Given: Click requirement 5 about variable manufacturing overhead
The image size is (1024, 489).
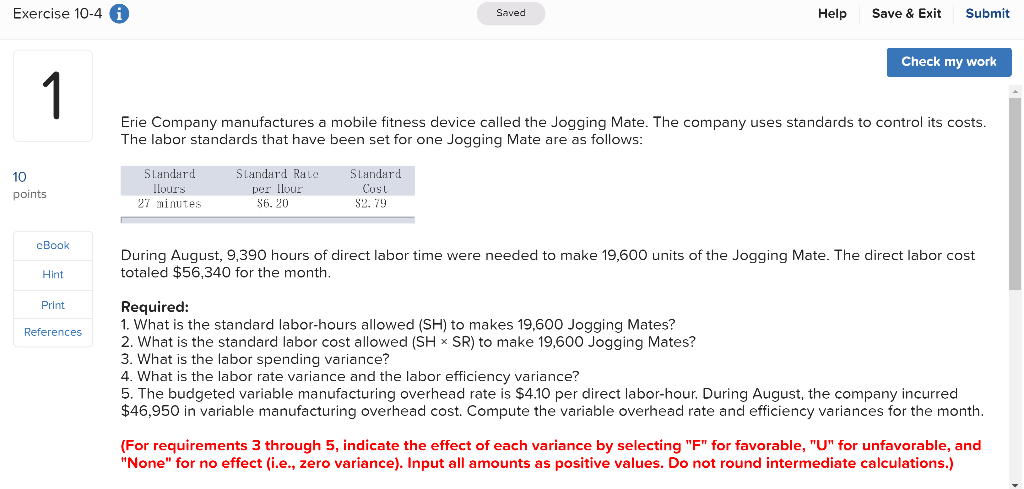Looking at the screenshot, I should pyautogui.click(x=552, y=403).
